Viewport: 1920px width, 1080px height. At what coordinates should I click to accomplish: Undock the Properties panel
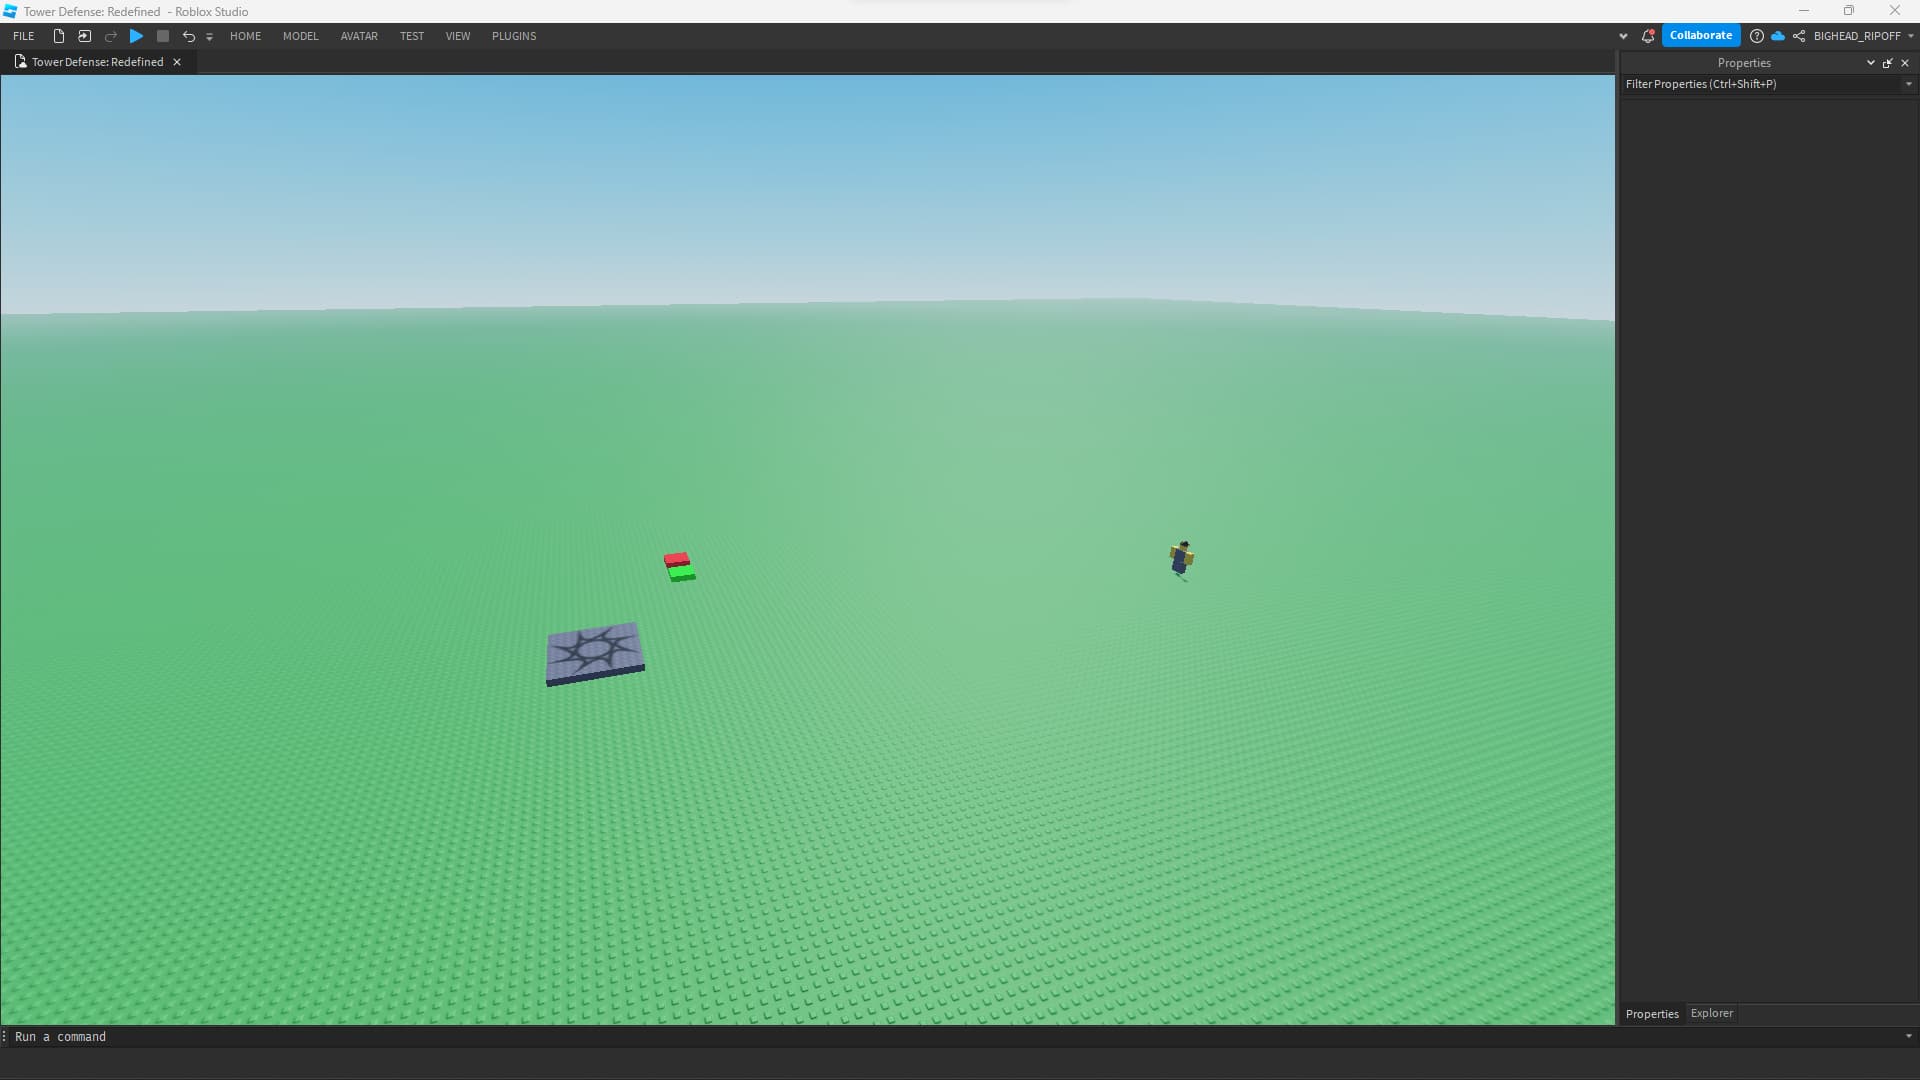click(1886, 62)
